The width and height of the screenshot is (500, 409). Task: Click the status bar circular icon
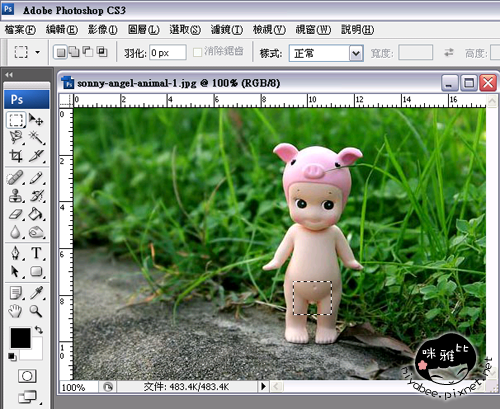pos(108,387)
